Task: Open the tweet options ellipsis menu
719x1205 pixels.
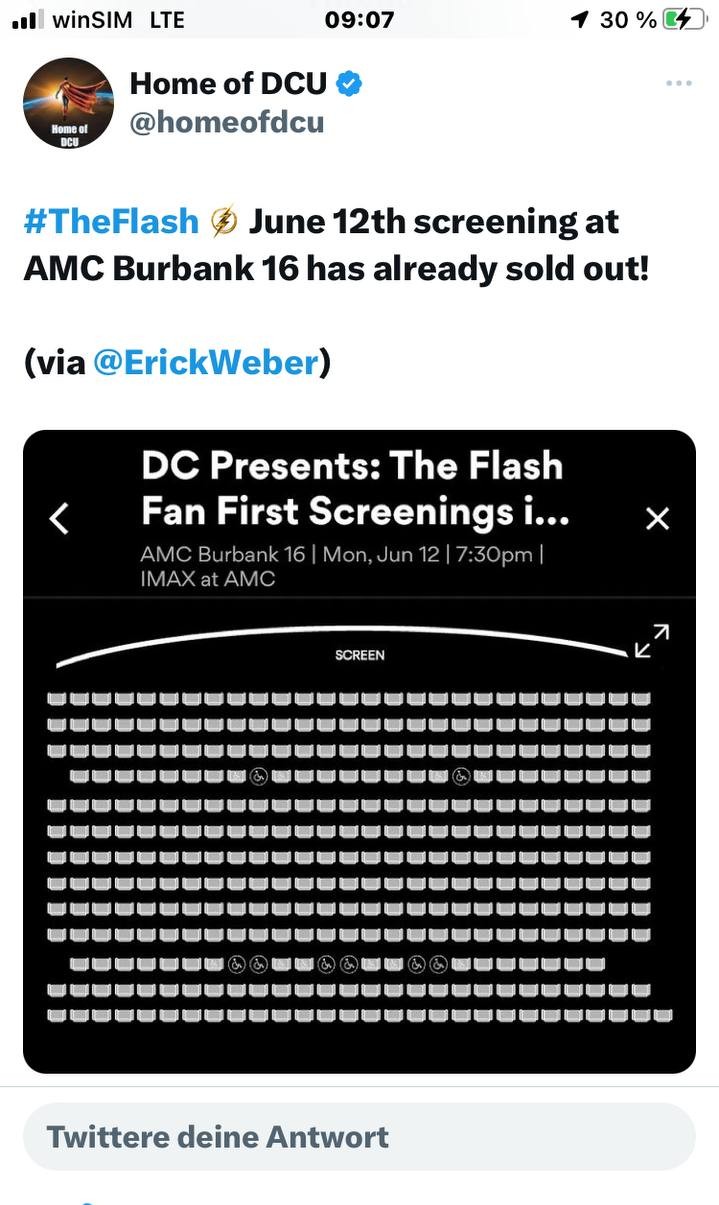Action: (678, 84)
